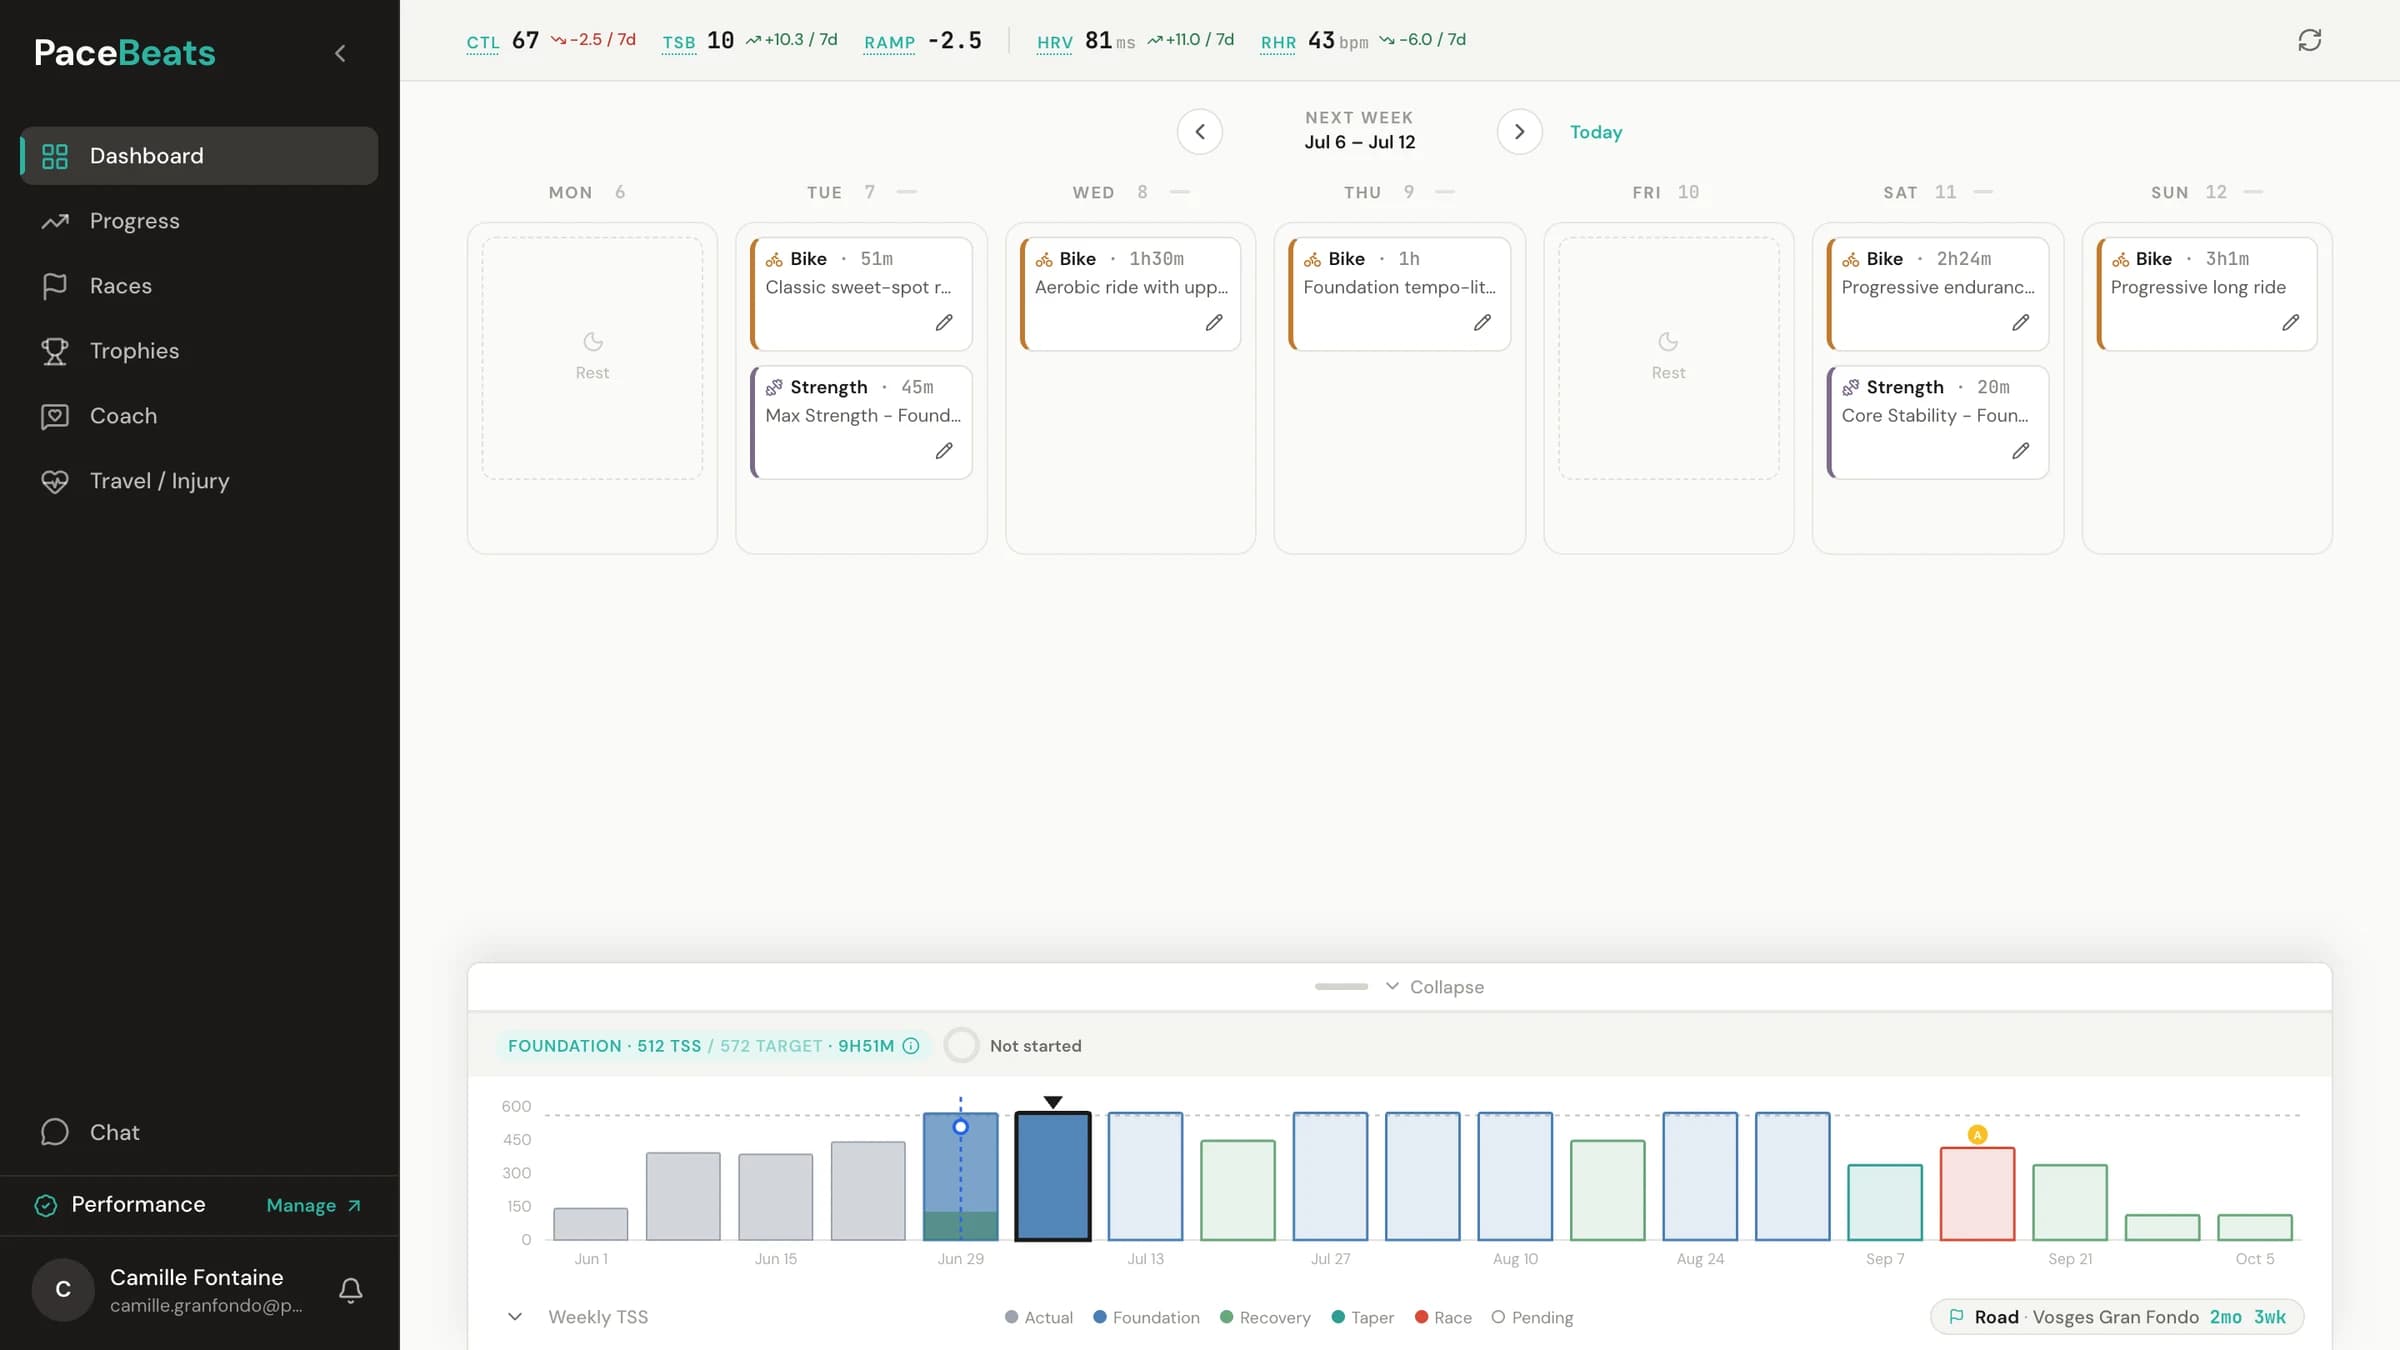Expand Wednesday 8 day header dash
The image size is (2400, 1350).
coord(1180,192)
